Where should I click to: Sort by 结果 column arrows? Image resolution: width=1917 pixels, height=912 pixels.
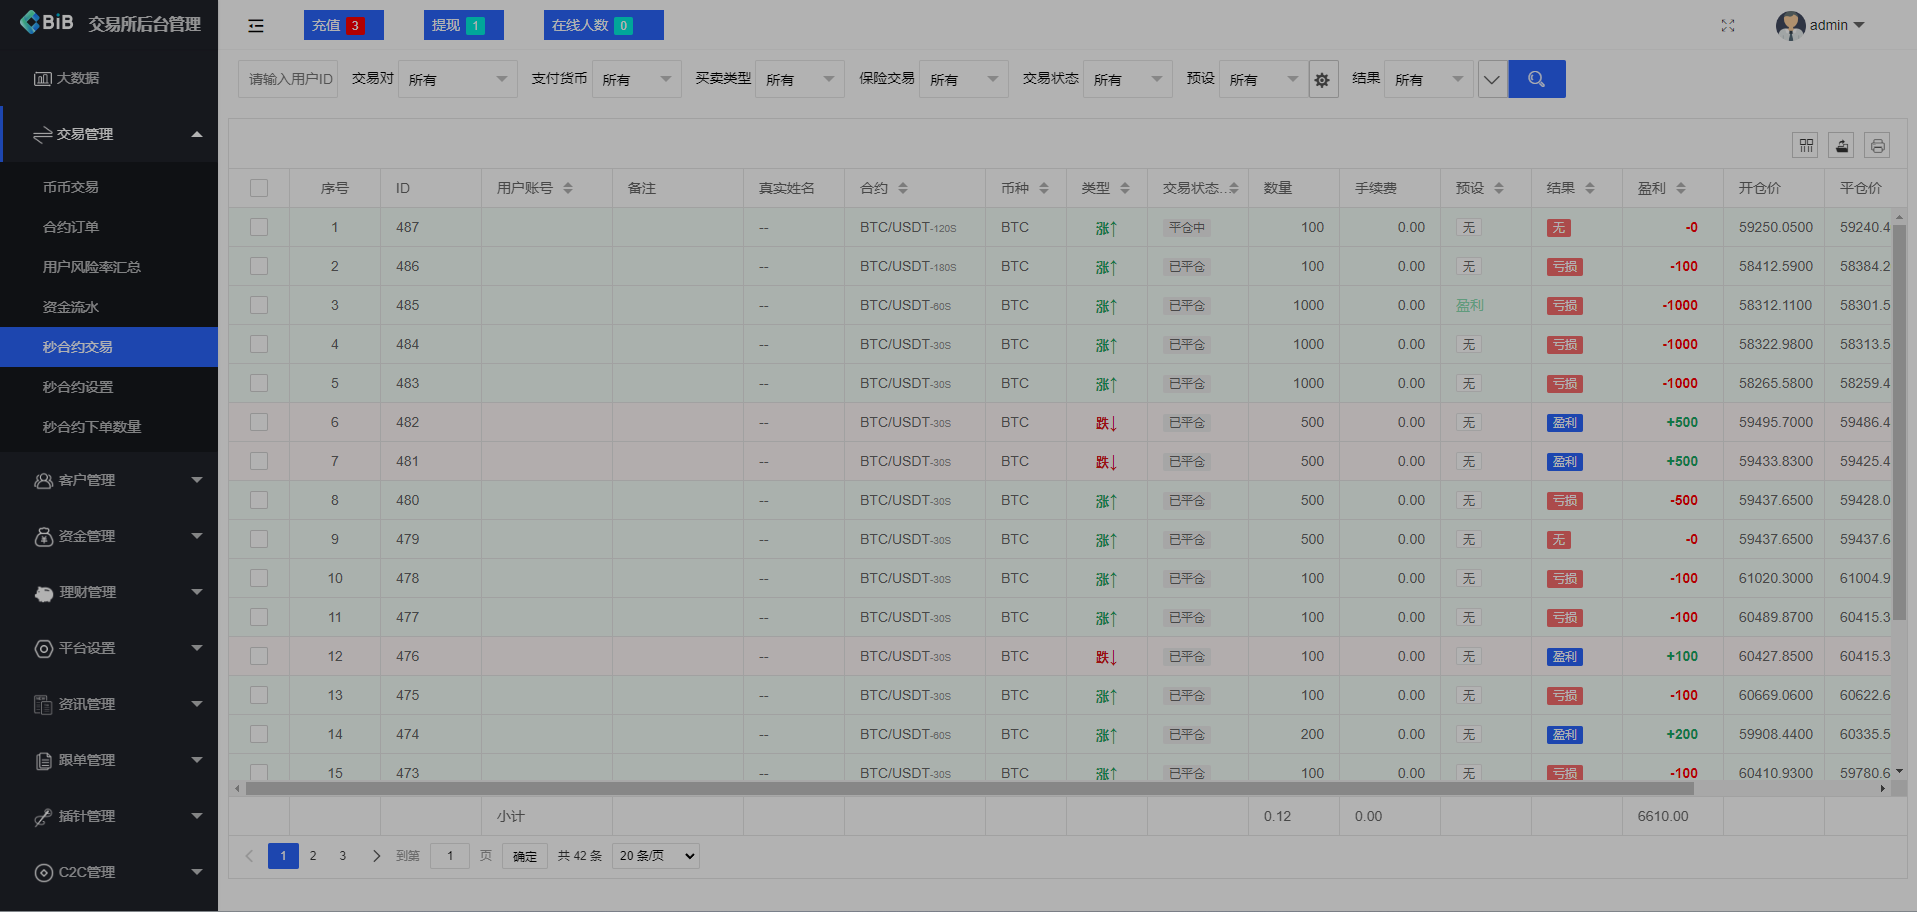click(1590, 188)
